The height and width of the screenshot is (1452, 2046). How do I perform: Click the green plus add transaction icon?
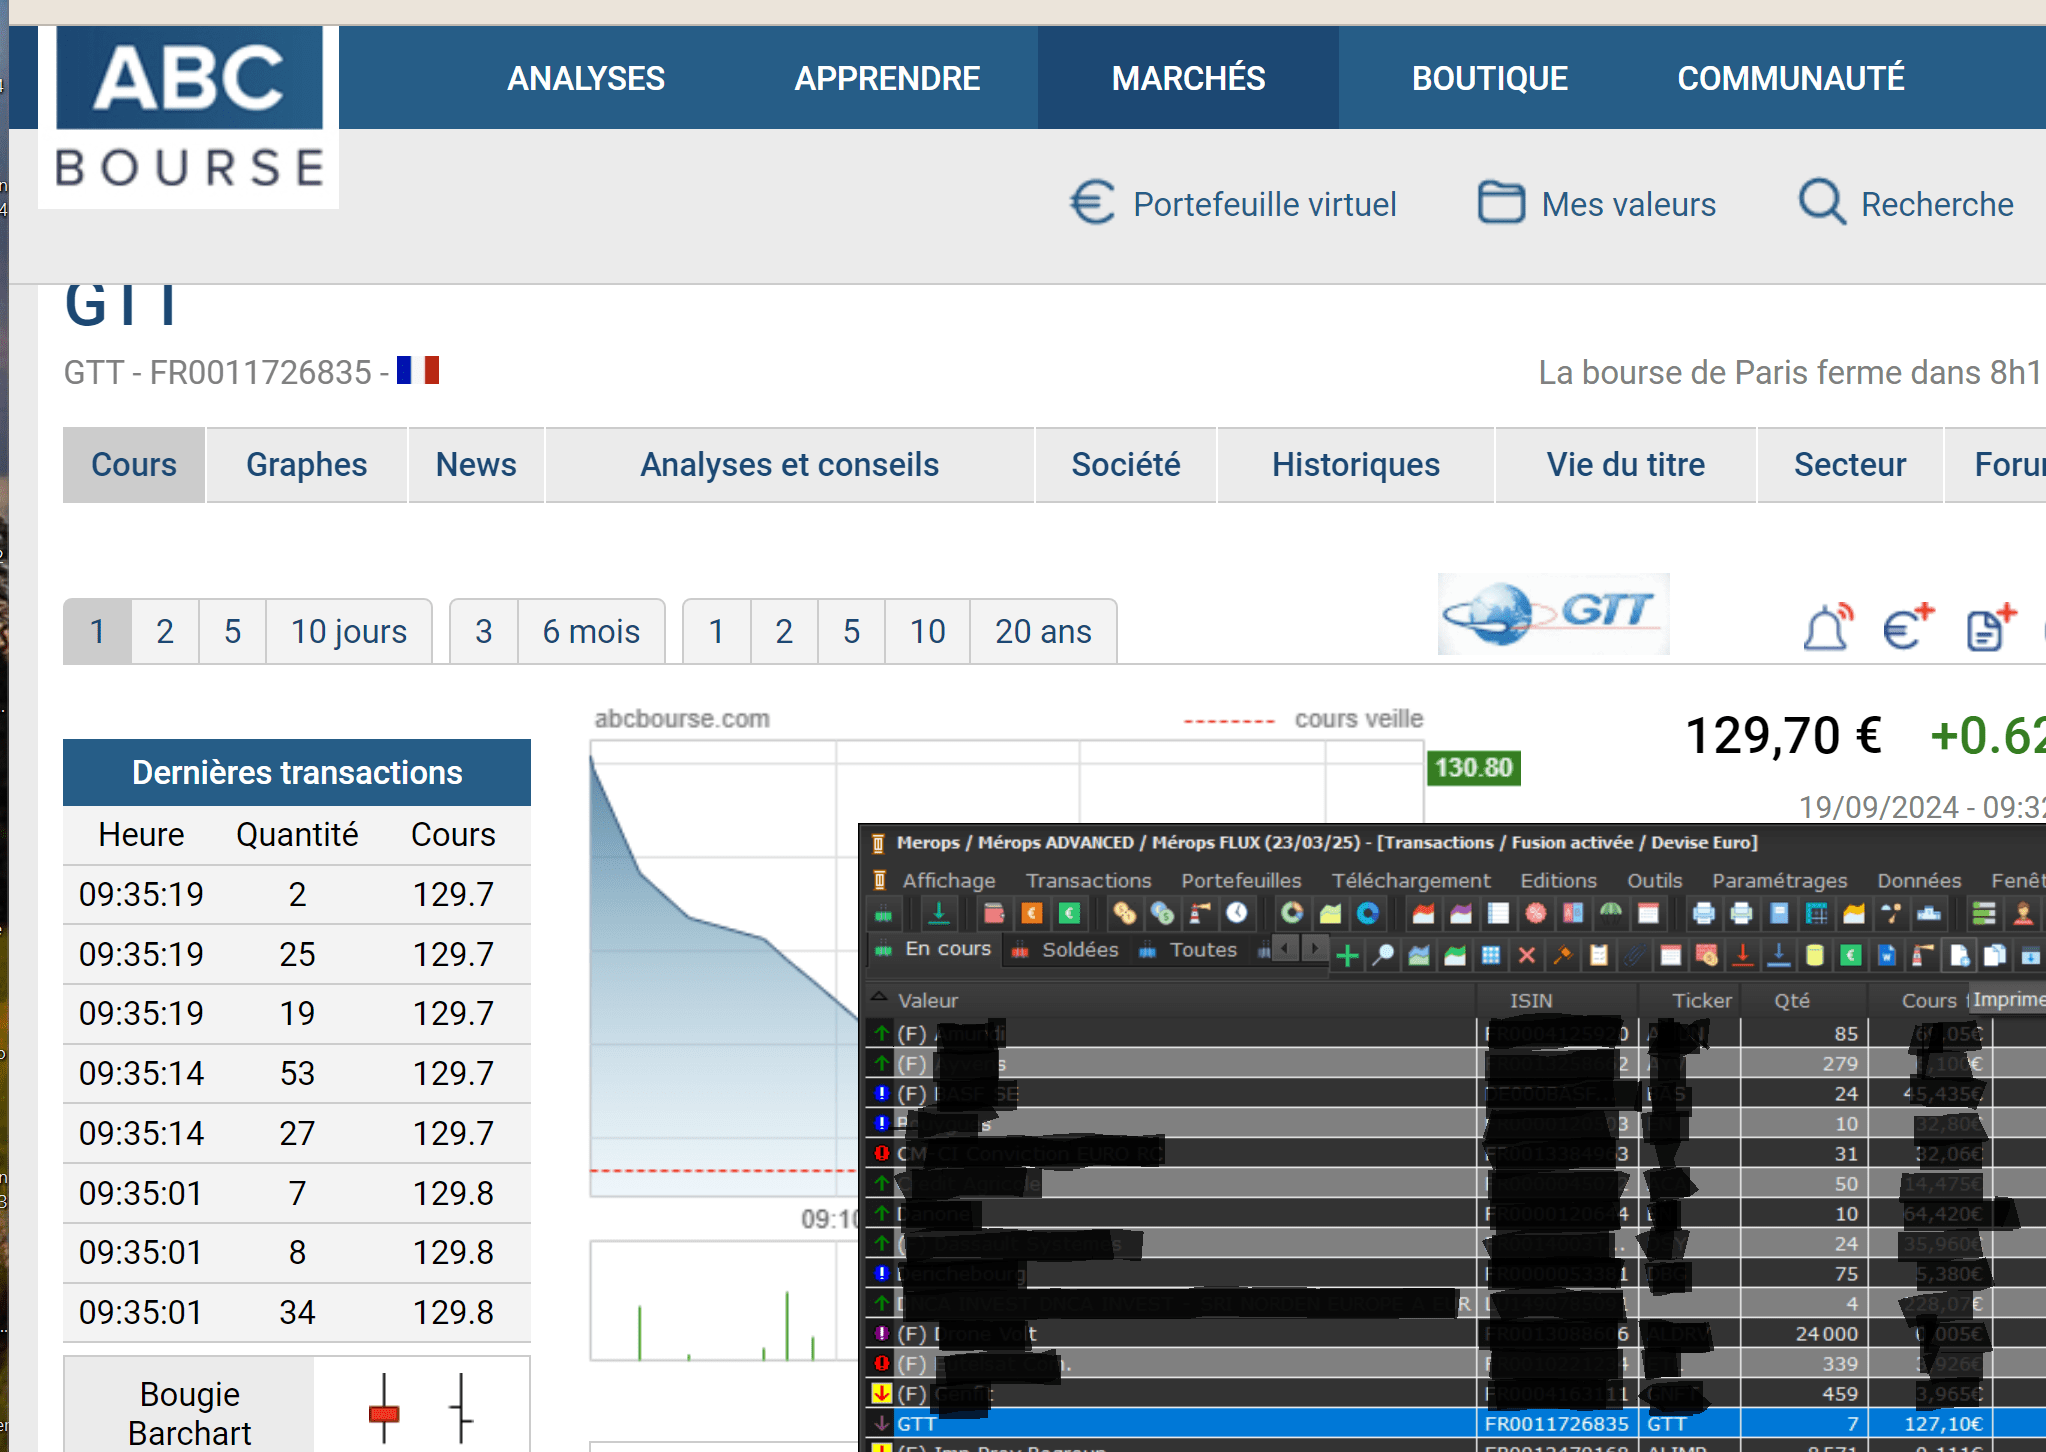click(1347, 956)
